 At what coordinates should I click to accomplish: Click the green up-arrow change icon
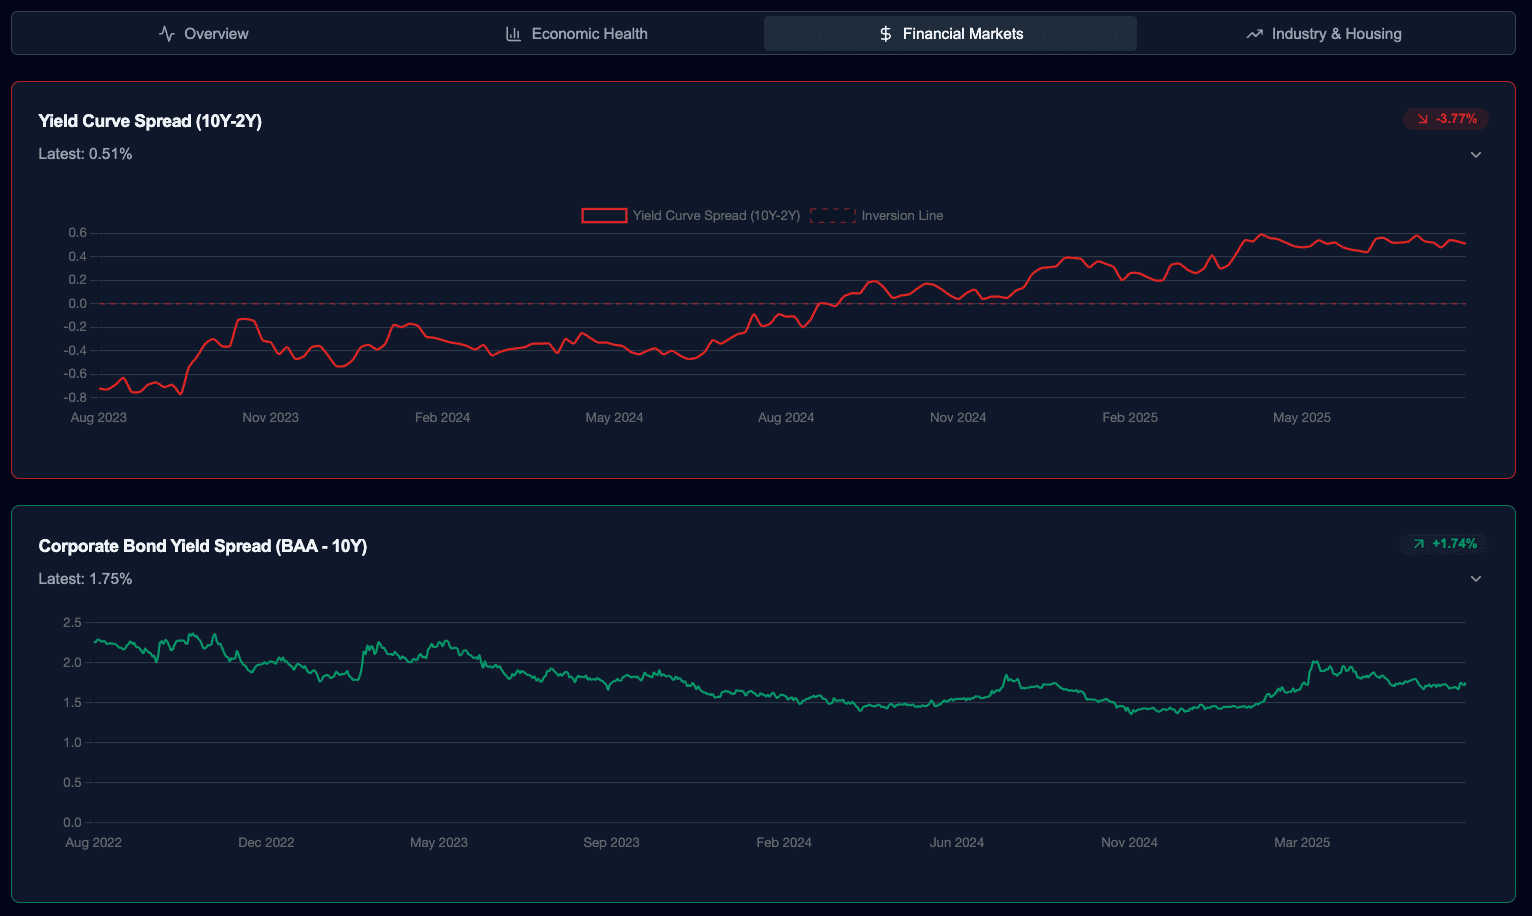point(1418,544)
